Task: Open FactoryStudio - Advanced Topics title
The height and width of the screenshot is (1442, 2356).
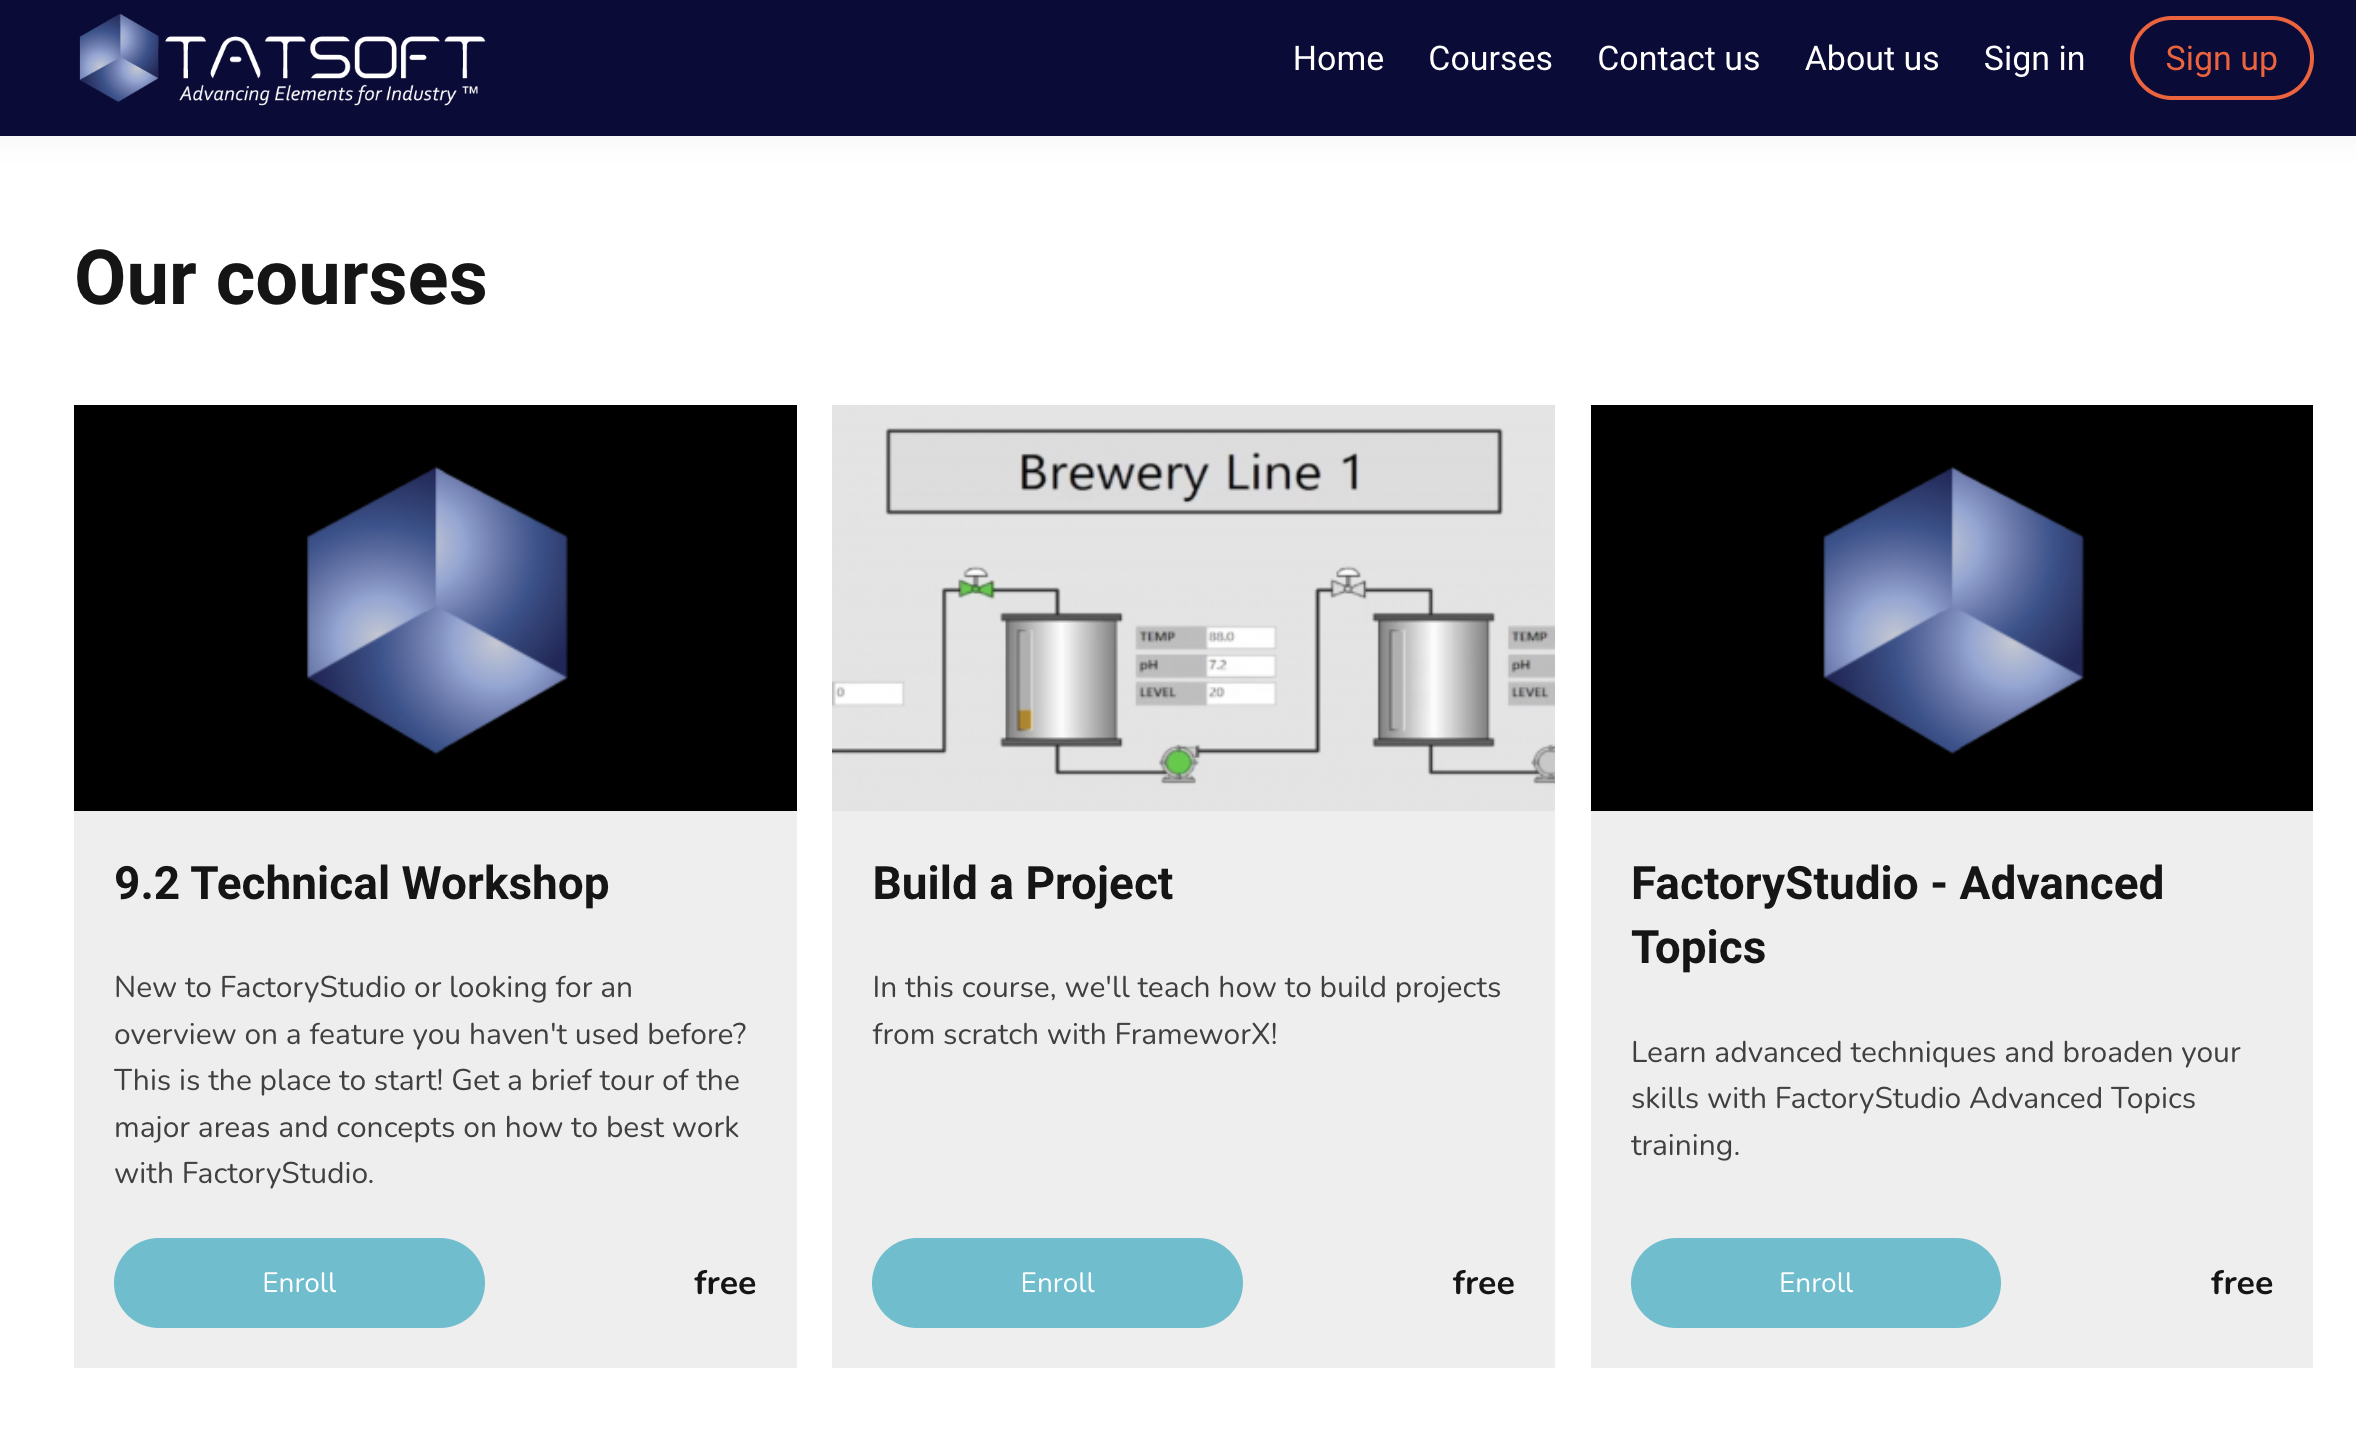Action: point(1897,915)
